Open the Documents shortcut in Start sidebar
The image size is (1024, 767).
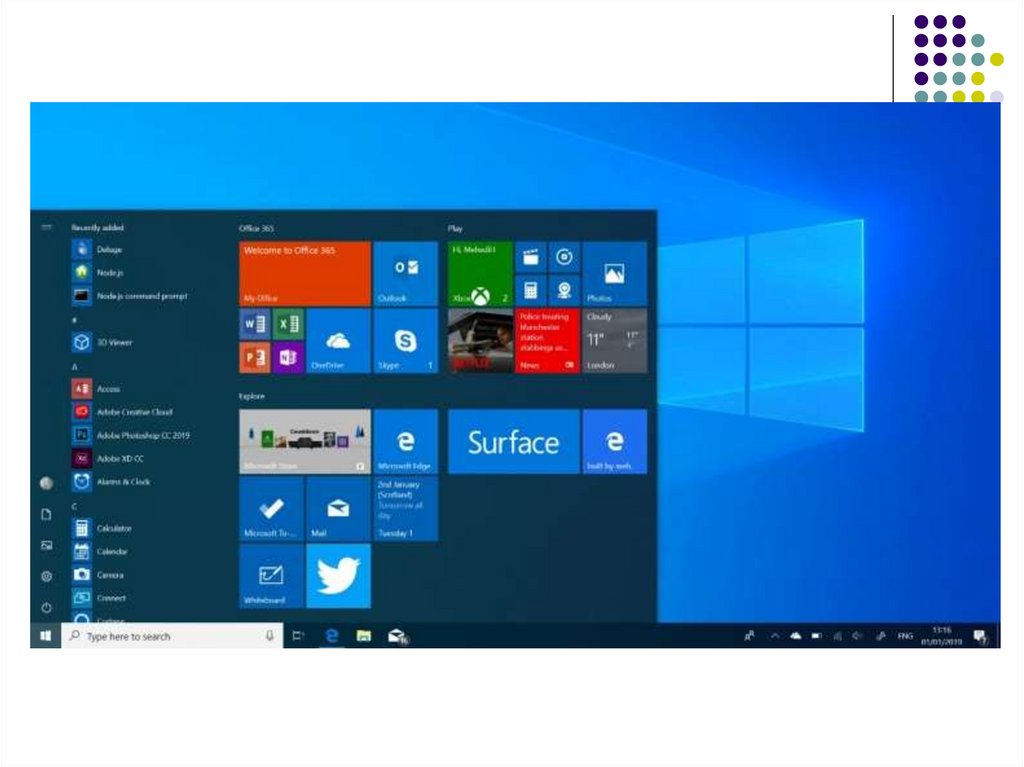pos(46,515)
